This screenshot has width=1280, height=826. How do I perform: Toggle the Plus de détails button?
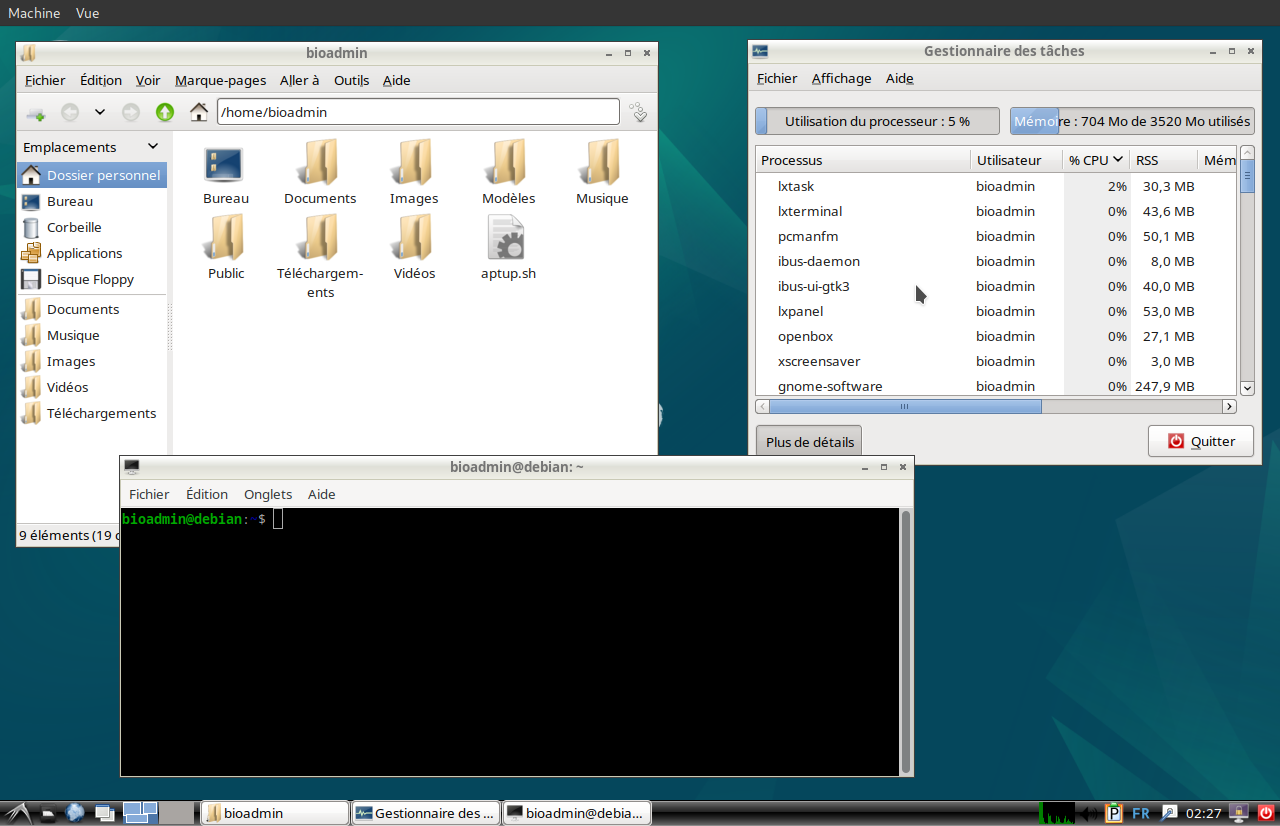point(809,442)
